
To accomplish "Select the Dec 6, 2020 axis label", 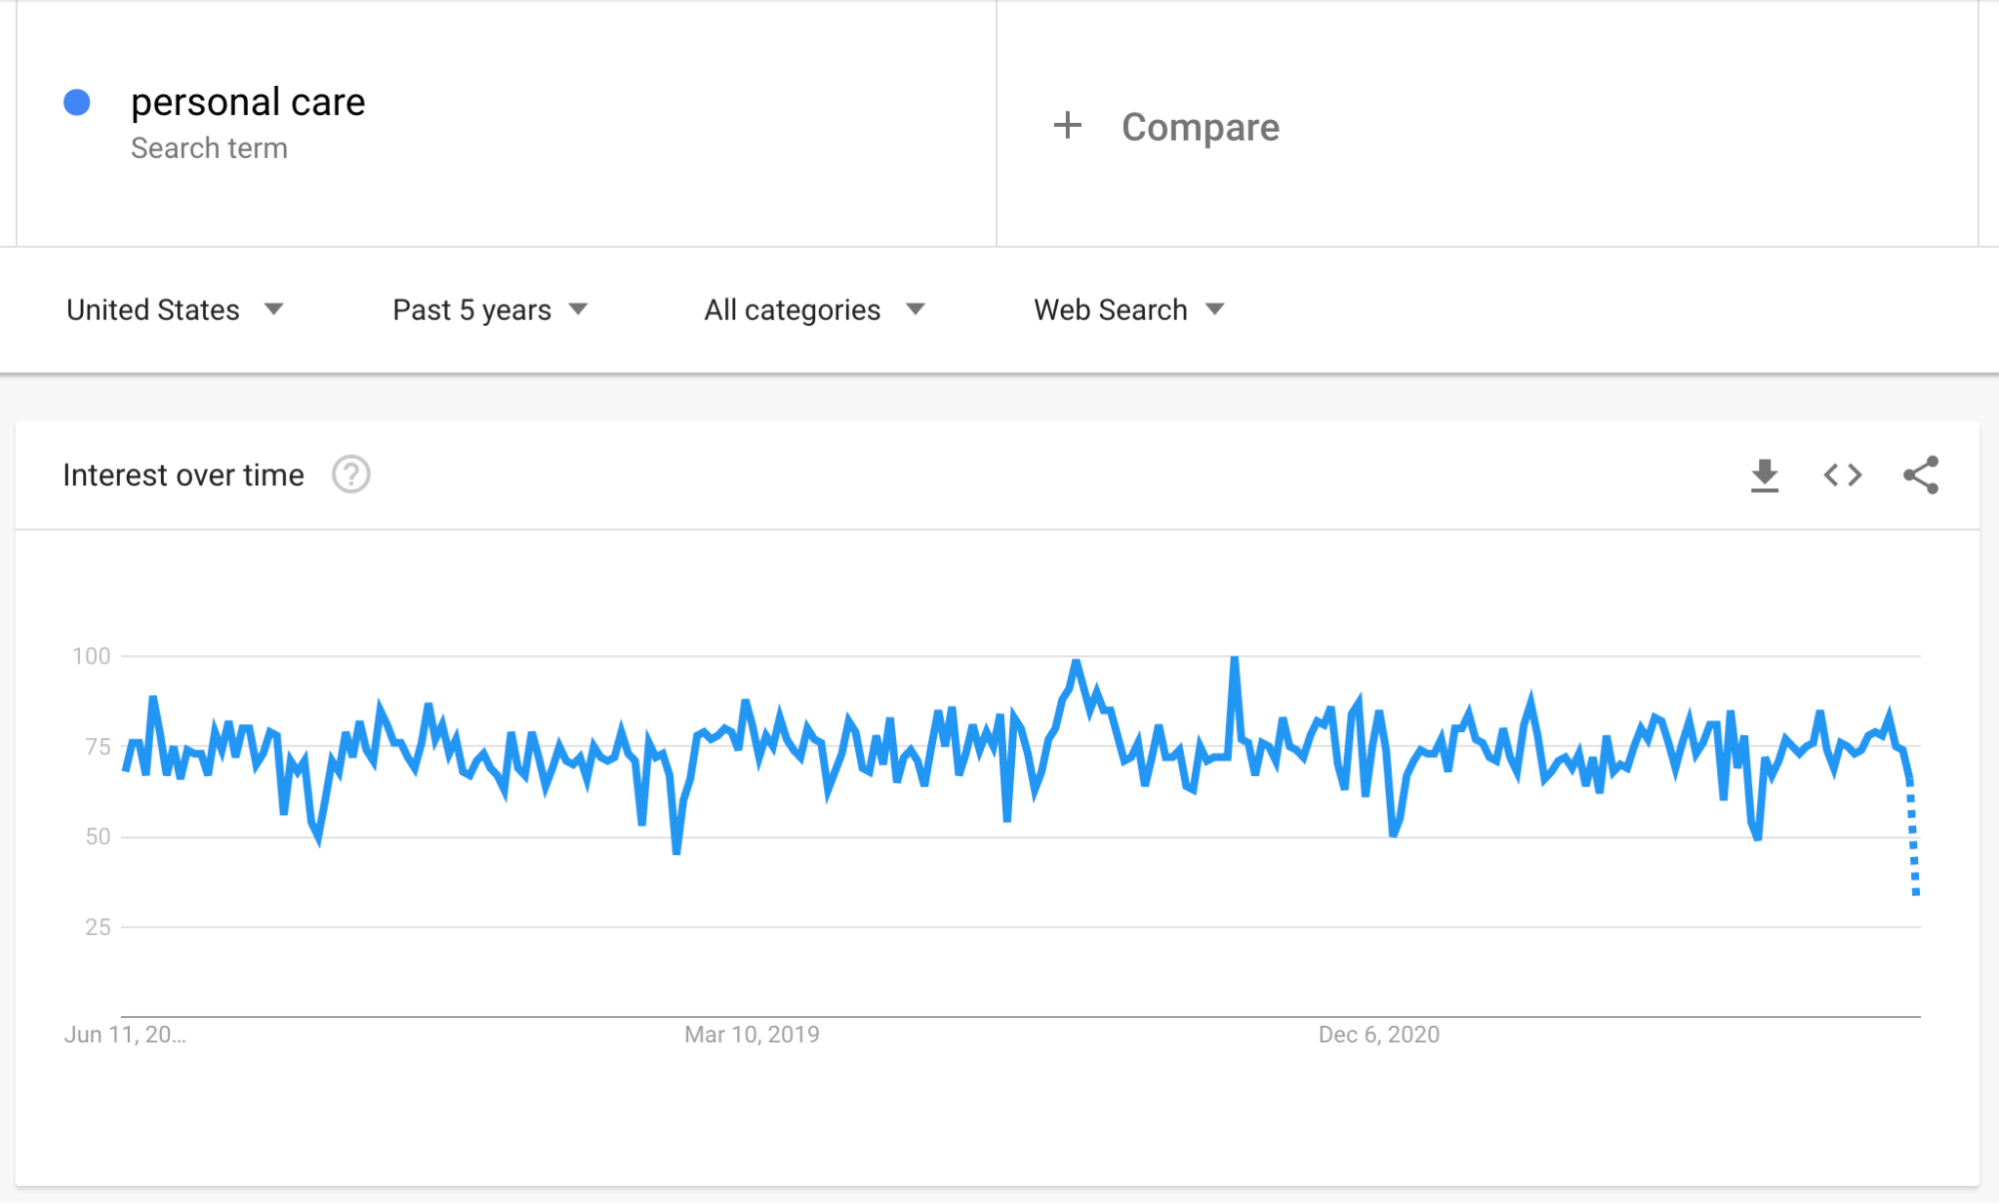I will pos(1378,1034).
